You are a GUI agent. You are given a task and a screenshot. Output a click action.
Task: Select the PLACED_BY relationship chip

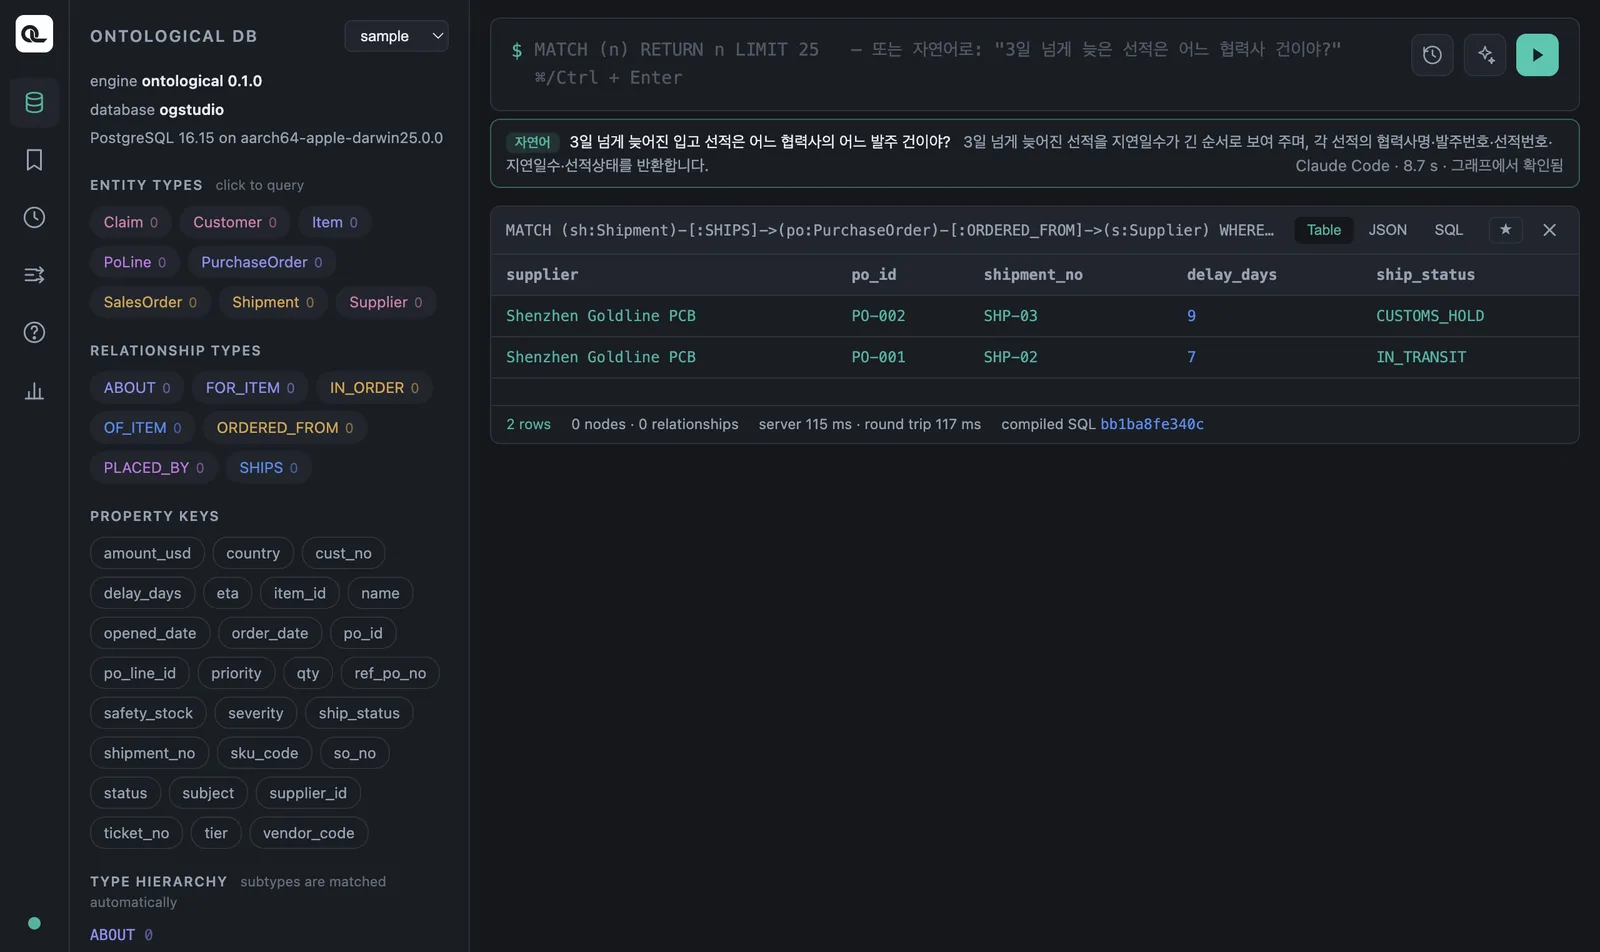tap(153, 468)
